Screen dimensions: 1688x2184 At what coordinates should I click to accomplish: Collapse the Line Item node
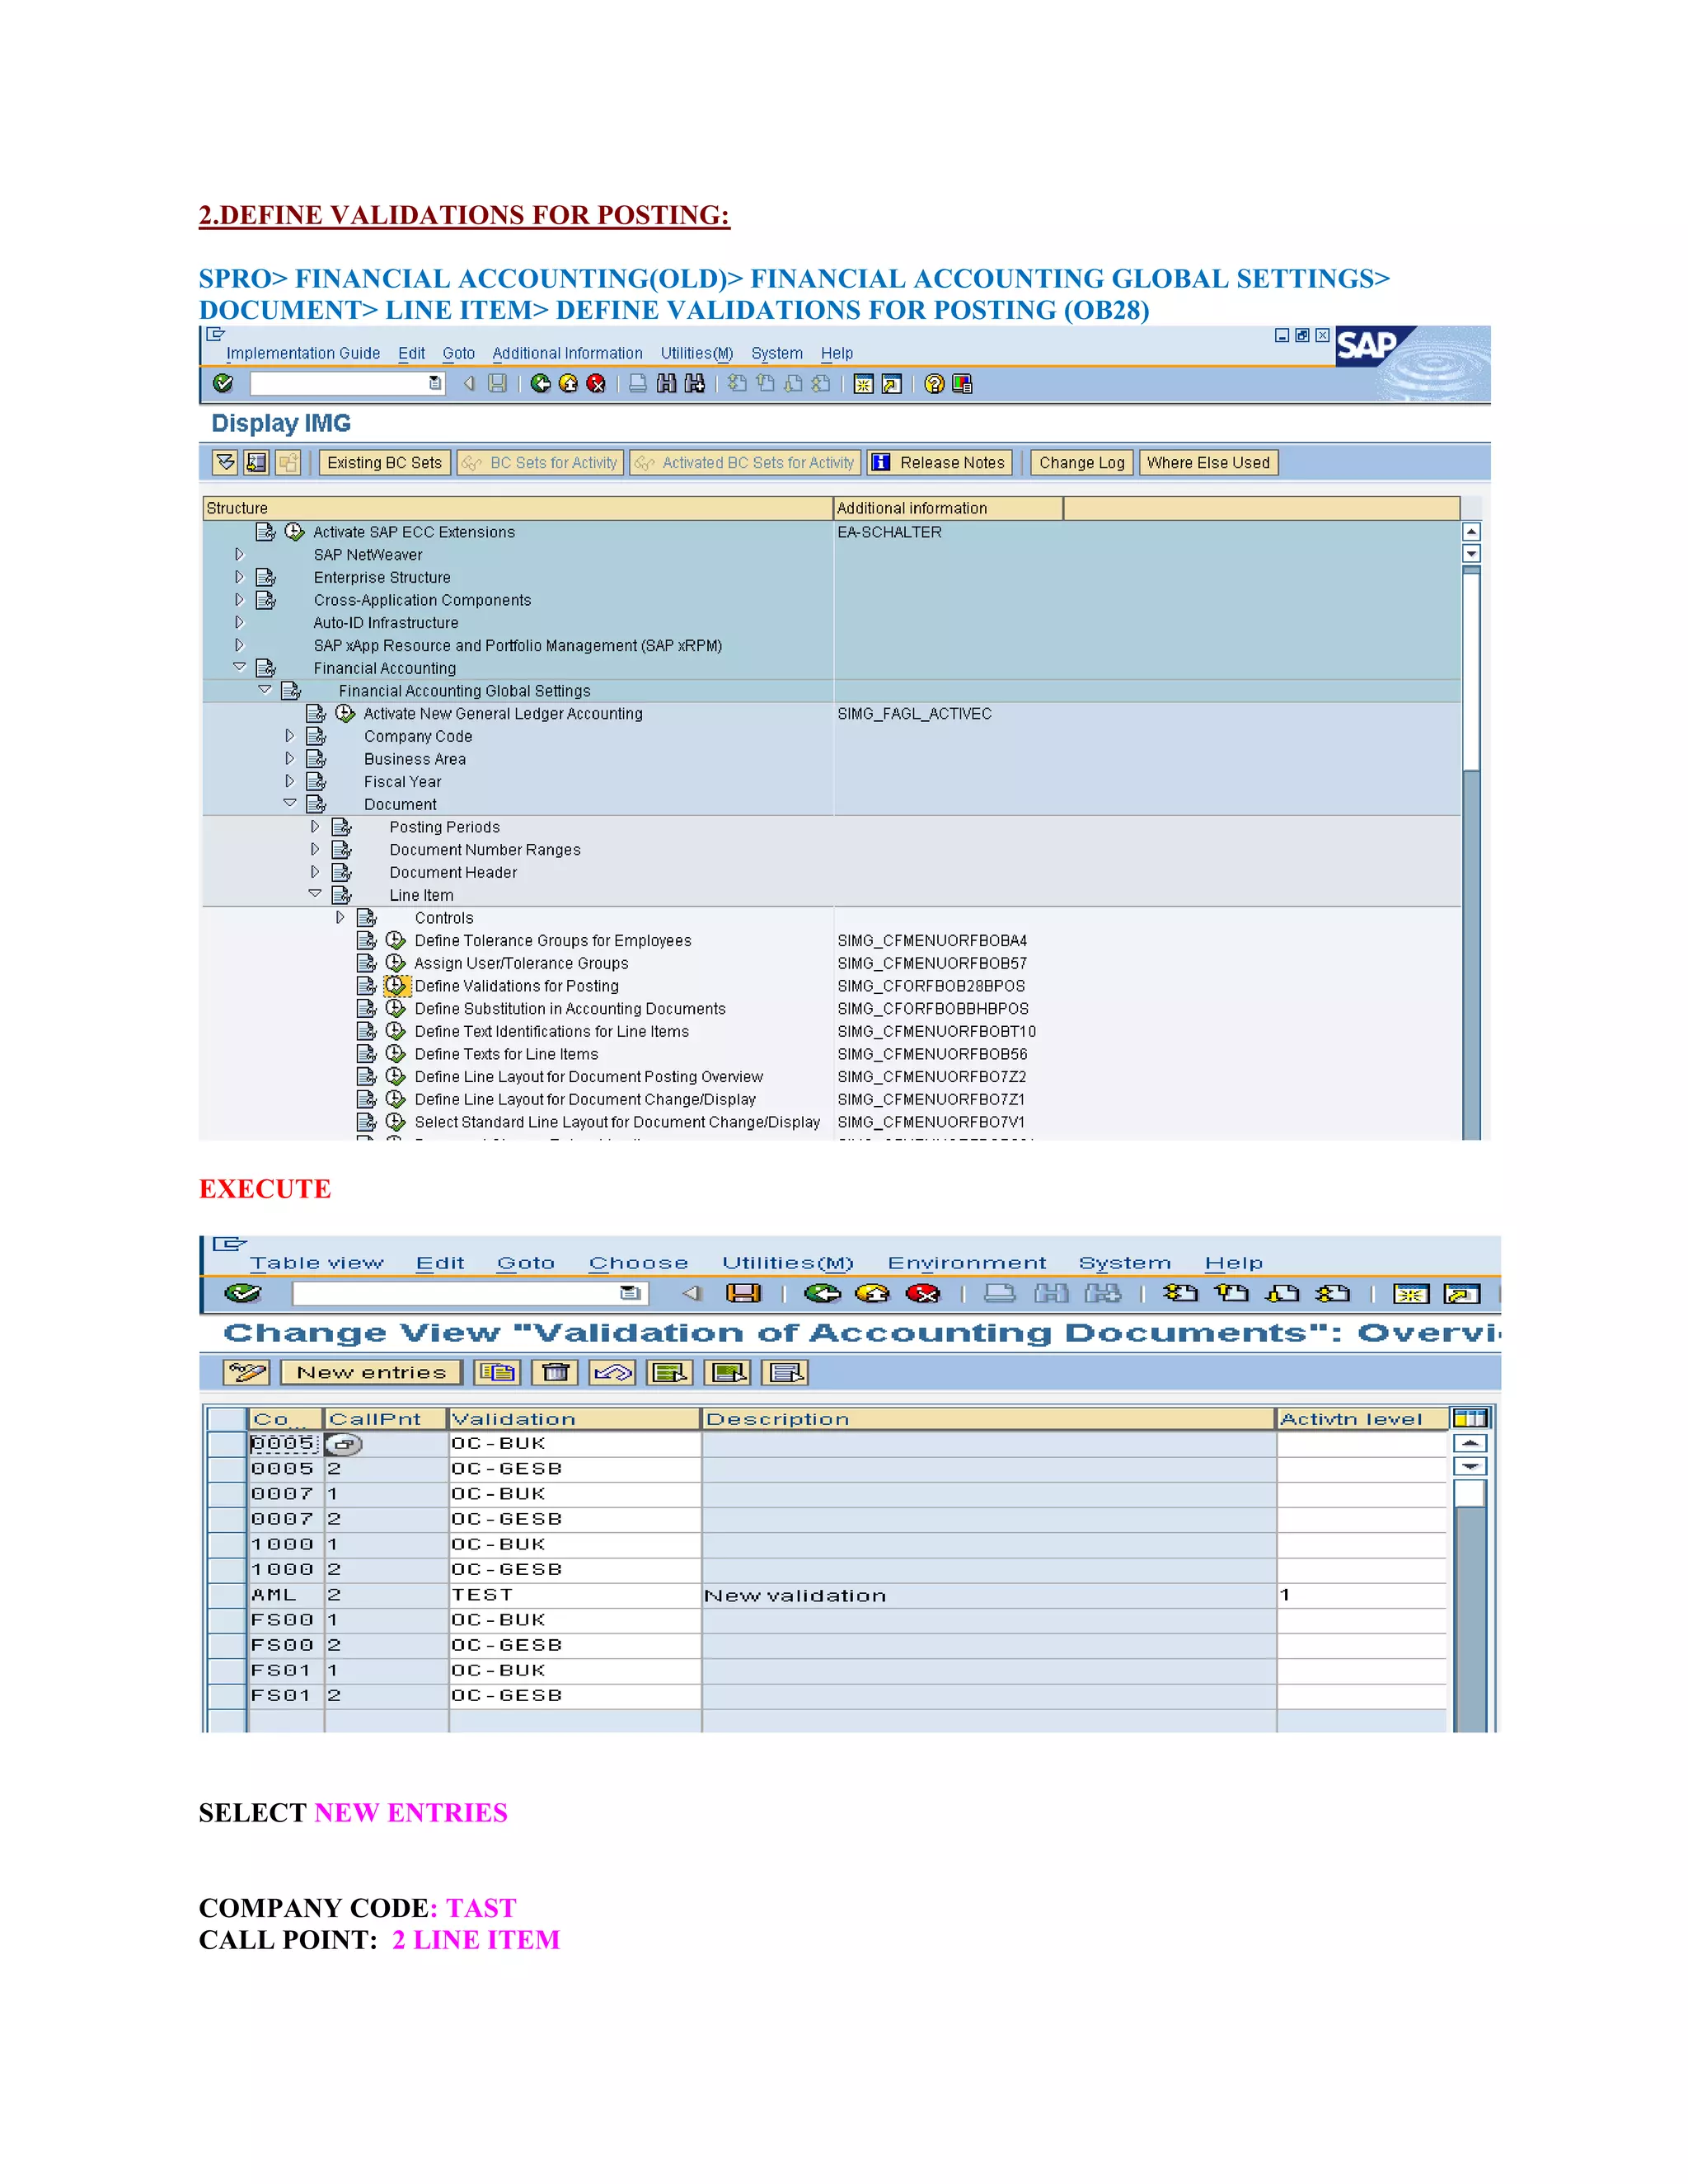point(315,894)
